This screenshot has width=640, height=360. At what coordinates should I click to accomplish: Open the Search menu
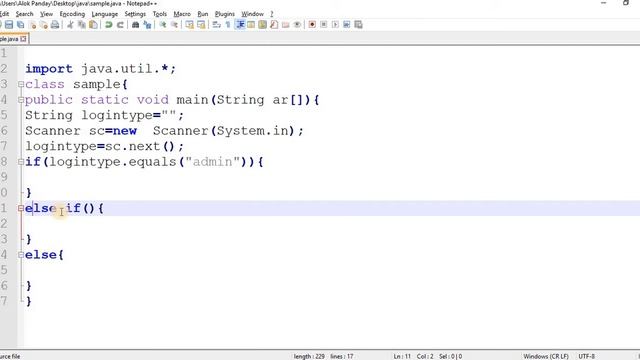click(24, 14)
